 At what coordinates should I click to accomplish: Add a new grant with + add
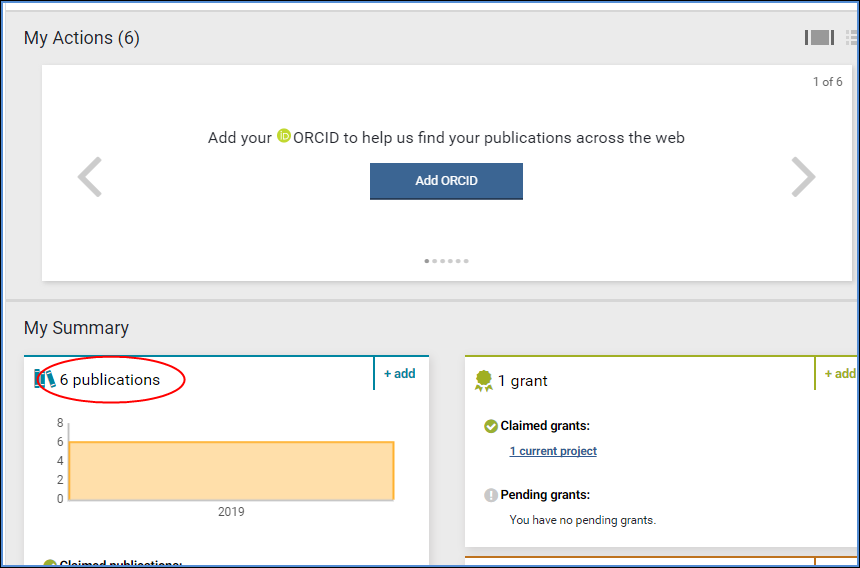(x=839, y=374)
